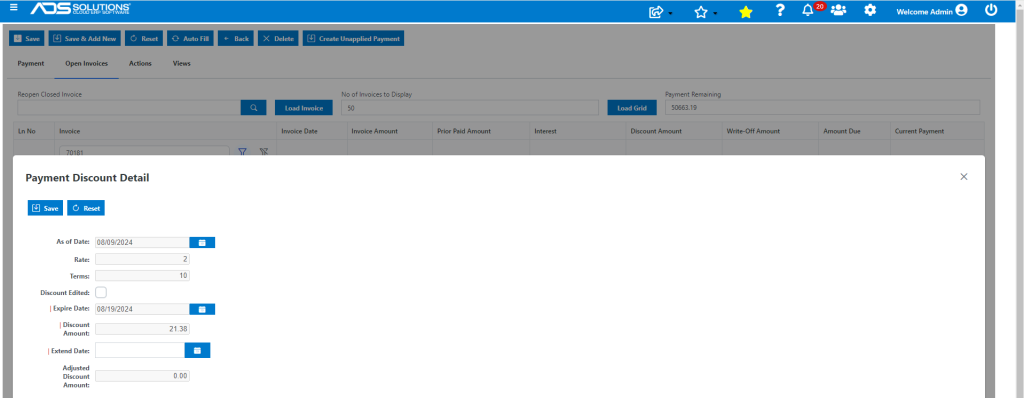Open the users group icon

[838, 10]
